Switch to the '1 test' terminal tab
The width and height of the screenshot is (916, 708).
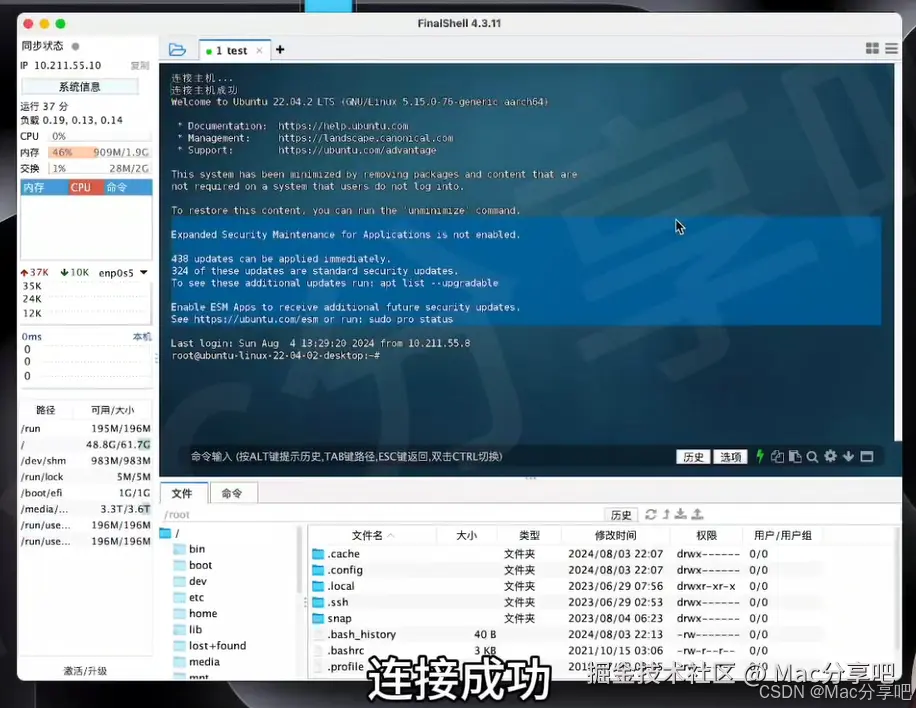coord(231,51)
